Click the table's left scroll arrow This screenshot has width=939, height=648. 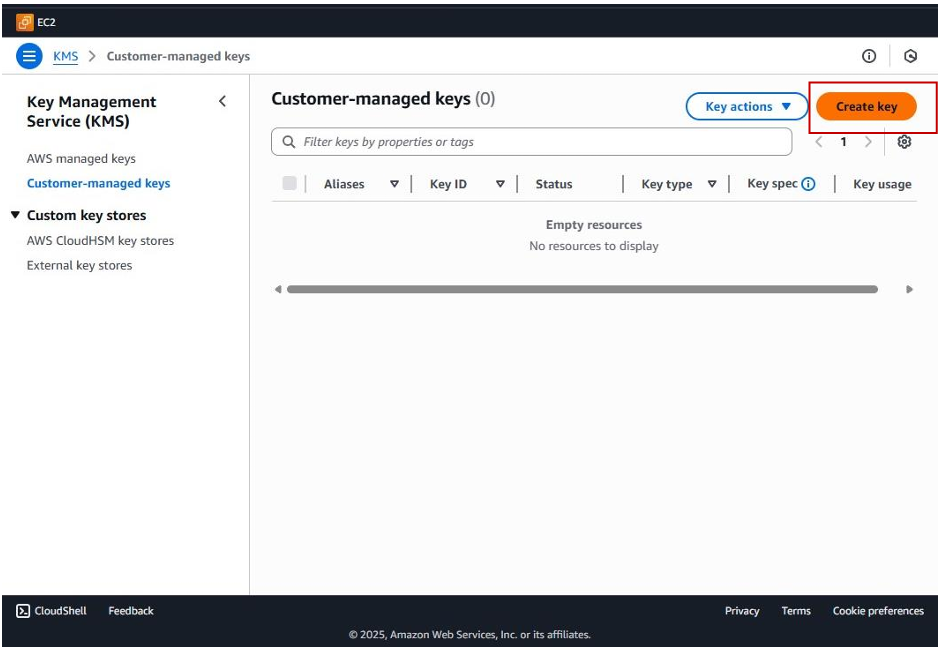[x=278, y=289]
